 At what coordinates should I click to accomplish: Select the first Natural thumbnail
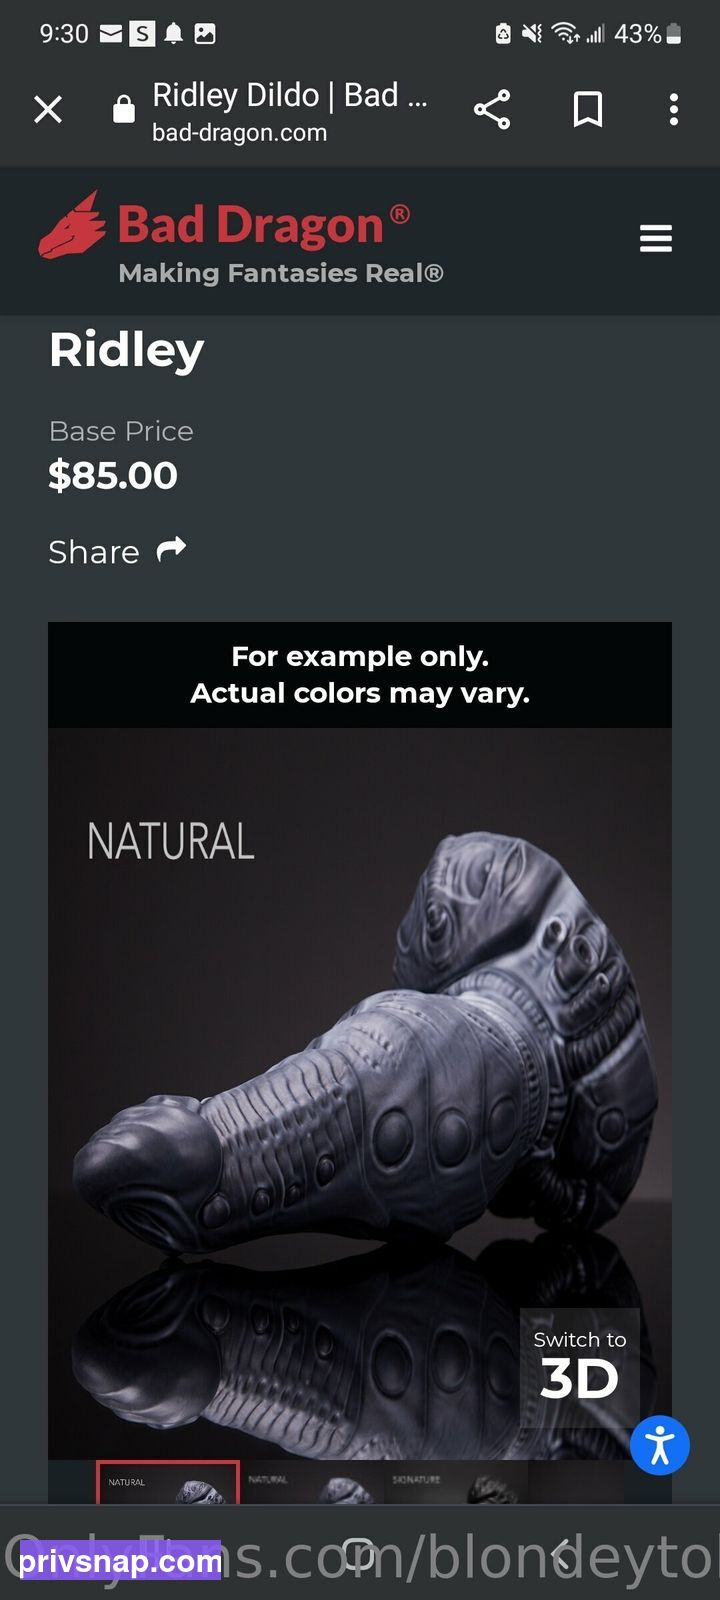click(x=168, y=1483)
